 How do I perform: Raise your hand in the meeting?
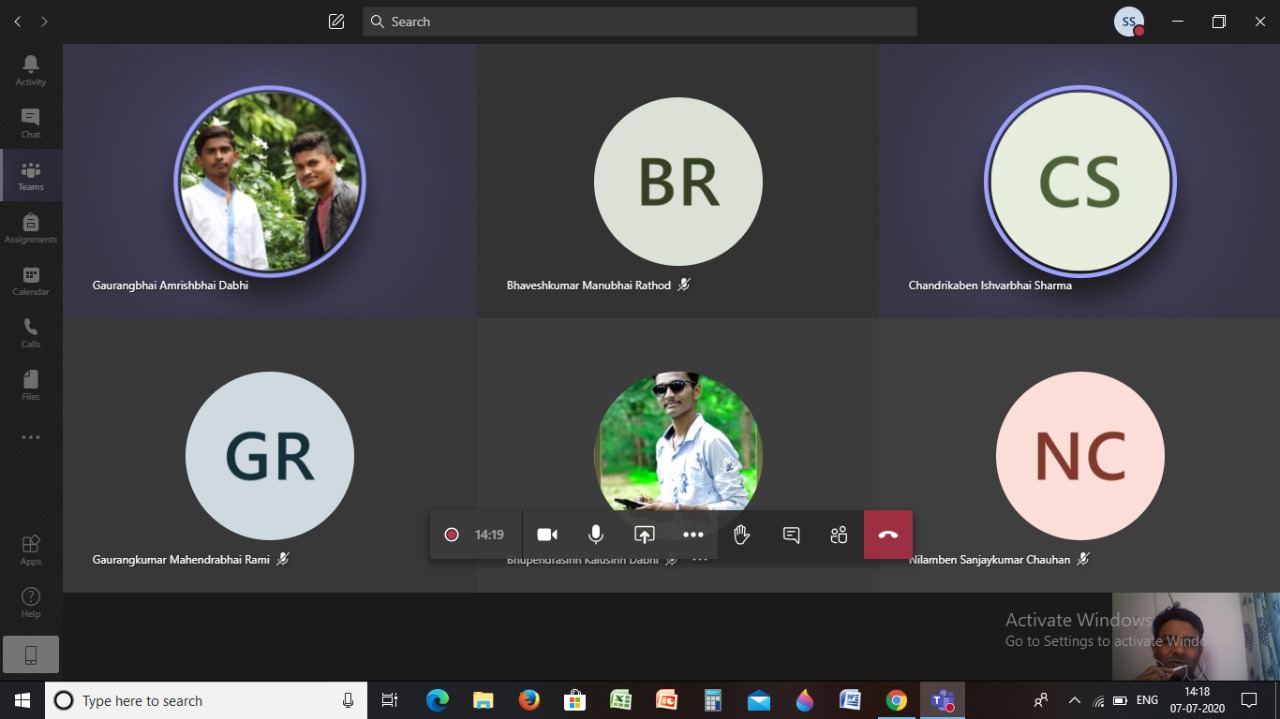(x=741, y=535)
